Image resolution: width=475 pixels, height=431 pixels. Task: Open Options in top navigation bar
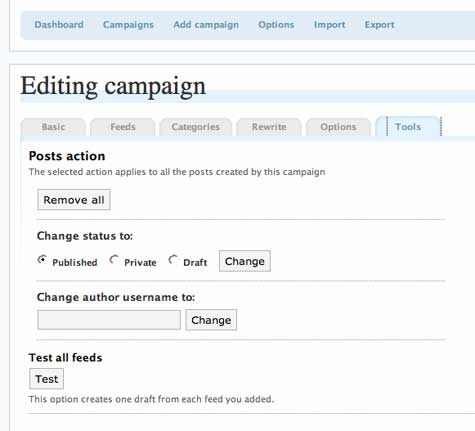click(x=276, y=25)
